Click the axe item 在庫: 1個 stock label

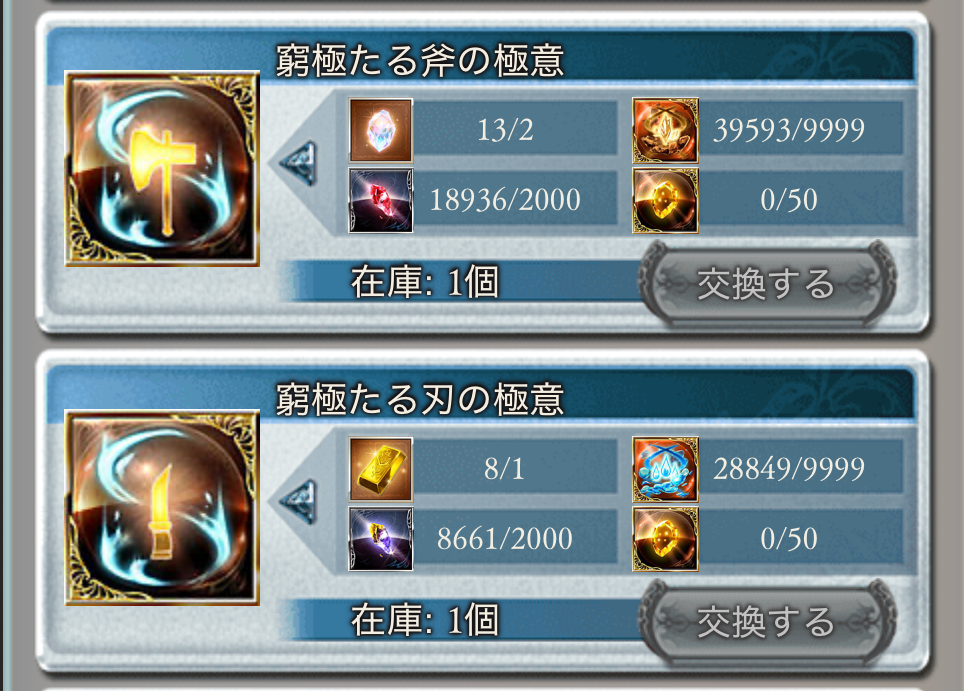[x=424, y=282]
